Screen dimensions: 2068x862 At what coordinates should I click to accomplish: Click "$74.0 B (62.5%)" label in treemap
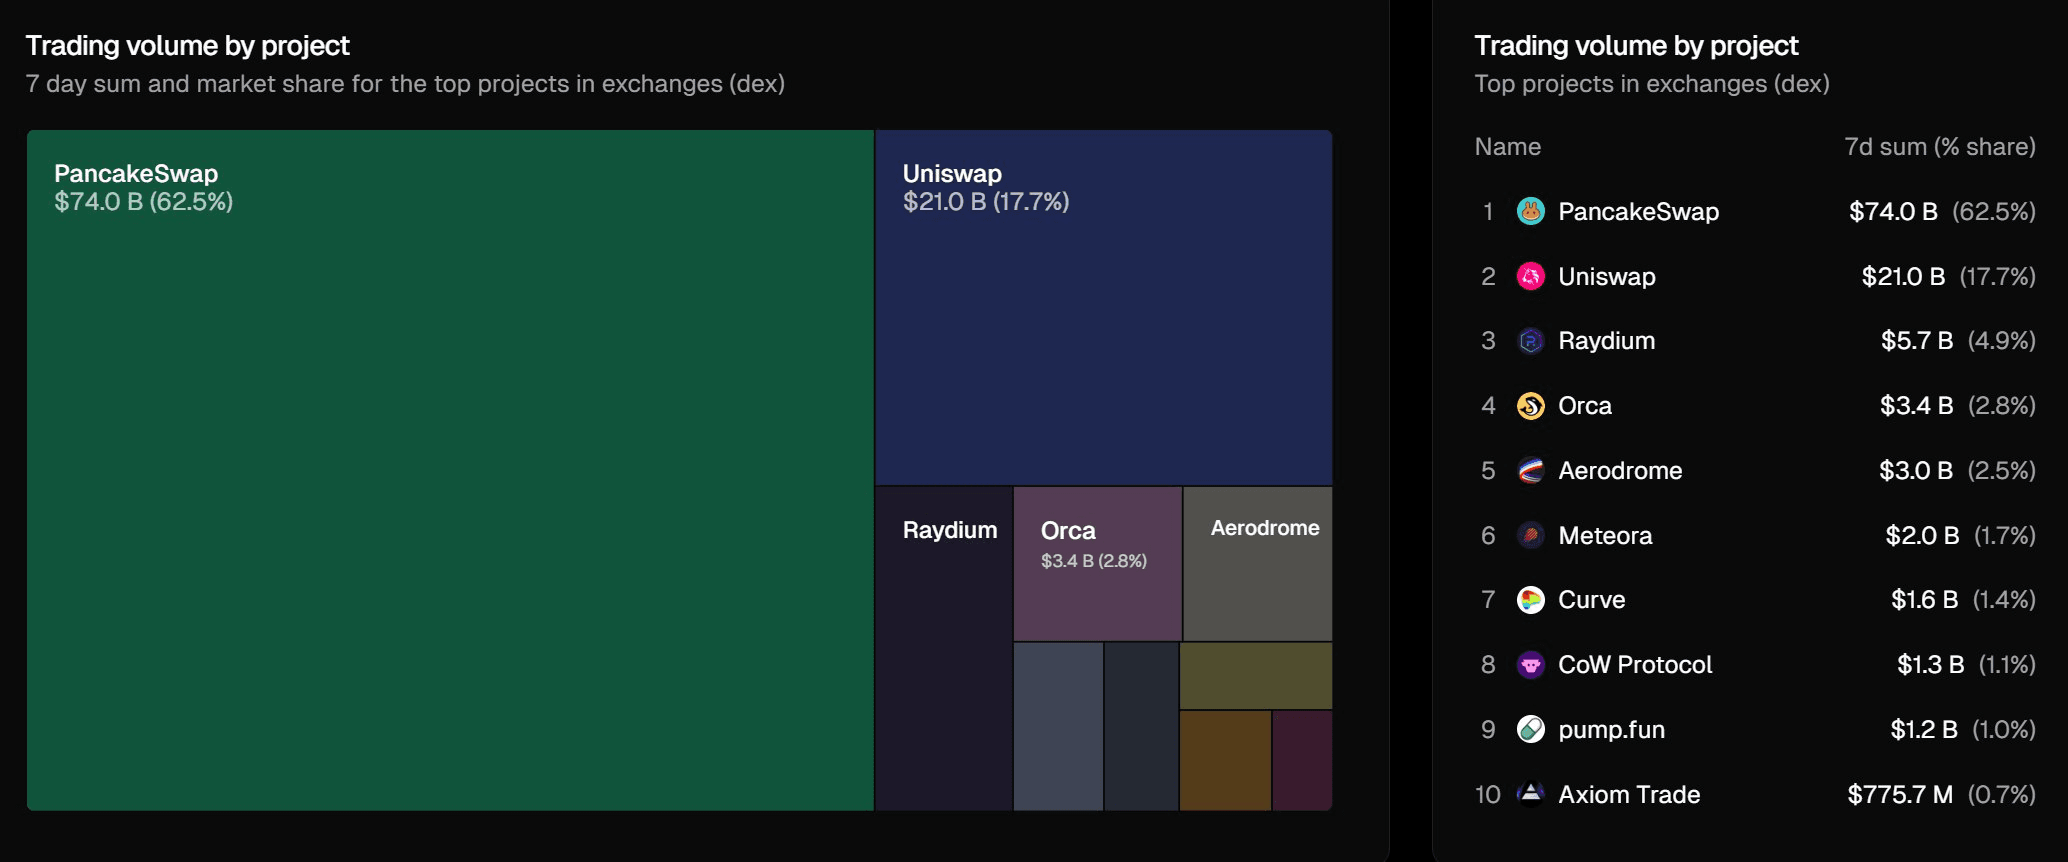pos(143,202)
